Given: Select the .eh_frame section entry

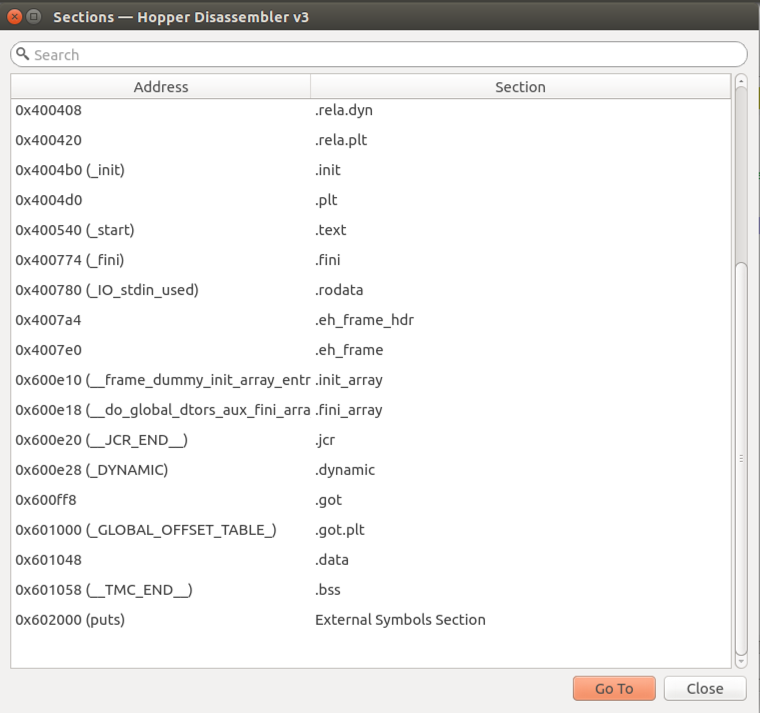Looking at the screenshot, I should point(349,350).
